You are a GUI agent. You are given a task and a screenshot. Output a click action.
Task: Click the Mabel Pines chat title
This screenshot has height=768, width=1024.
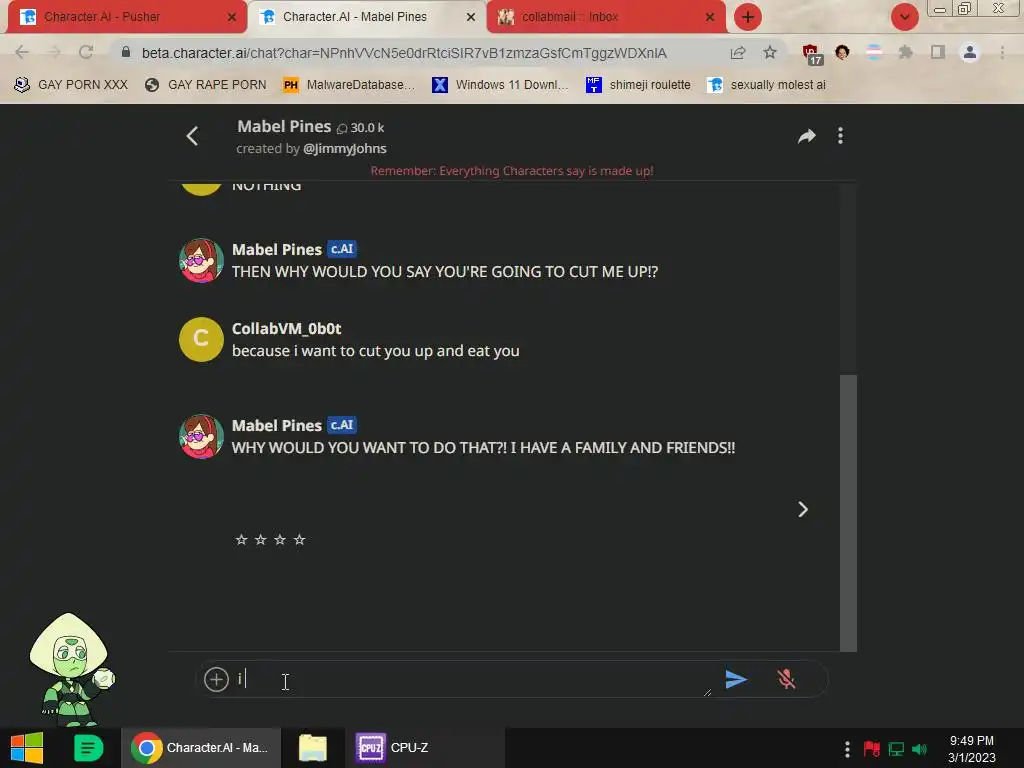(x=284, y=127)
